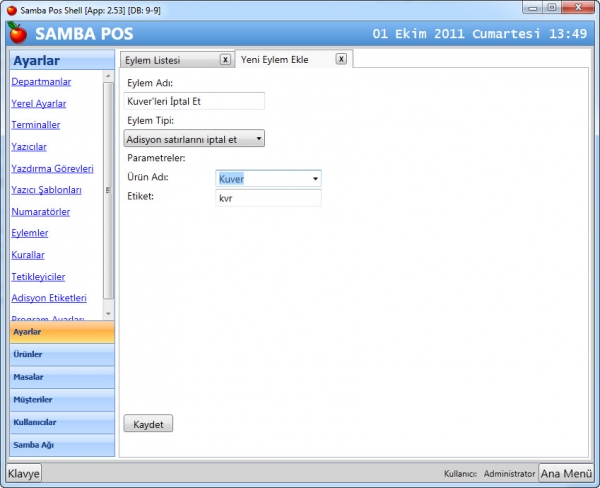Open the Samba Ağı navigation section

62,445
